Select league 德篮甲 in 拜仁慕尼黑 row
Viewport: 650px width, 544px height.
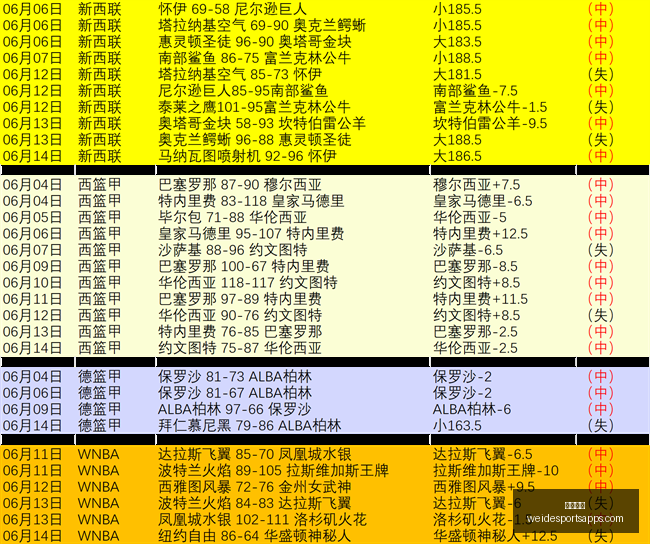pyautogui.click(x=99, y=425)
